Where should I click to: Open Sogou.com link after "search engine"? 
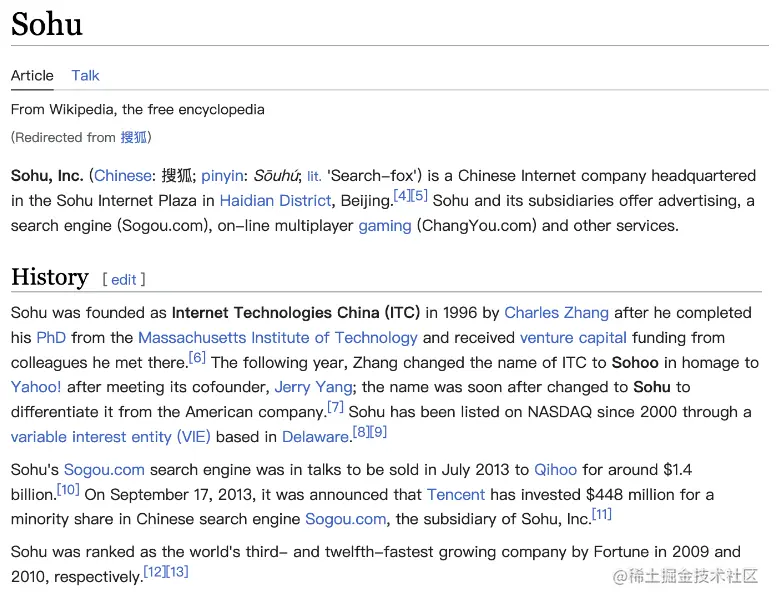pos(345,519)
